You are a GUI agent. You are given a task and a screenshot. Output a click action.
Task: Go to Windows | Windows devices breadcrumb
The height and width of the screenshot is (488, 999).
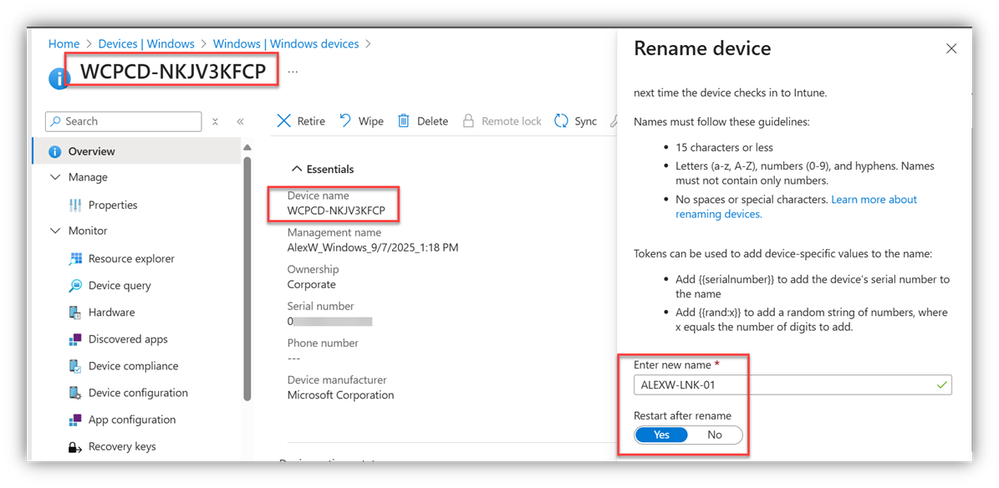[x=286, y=44]
